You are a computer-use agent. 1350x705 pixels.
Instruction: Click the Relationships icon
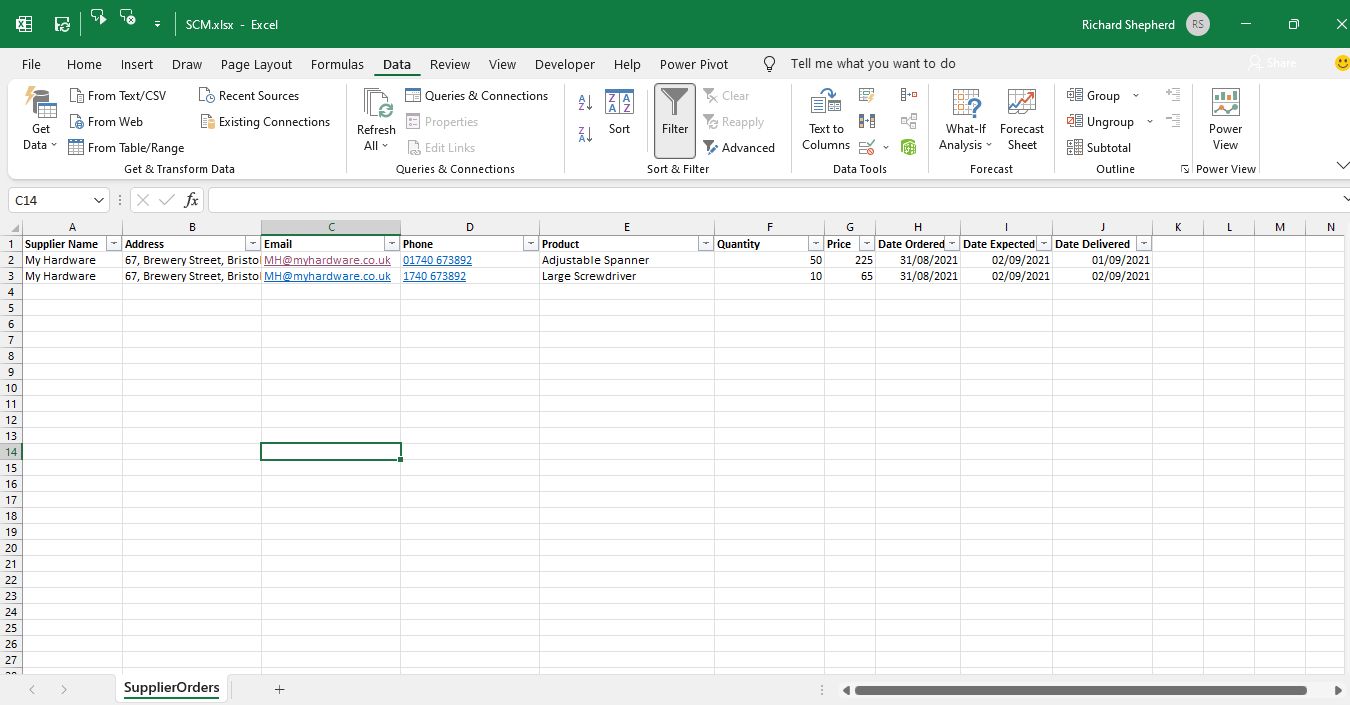point(908,120)
